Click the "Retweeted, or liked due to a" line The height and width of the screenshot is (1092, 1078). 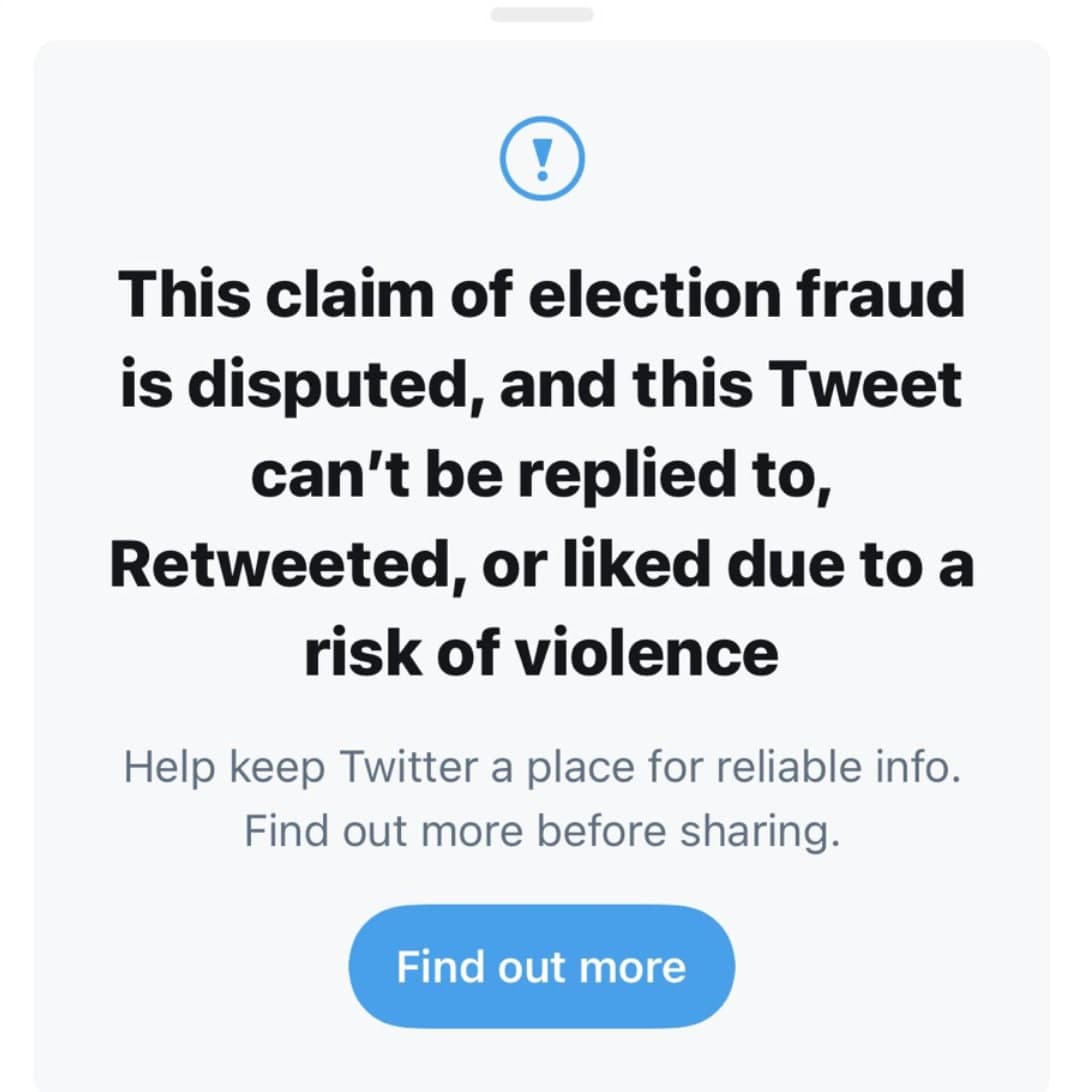pos(541,565)
